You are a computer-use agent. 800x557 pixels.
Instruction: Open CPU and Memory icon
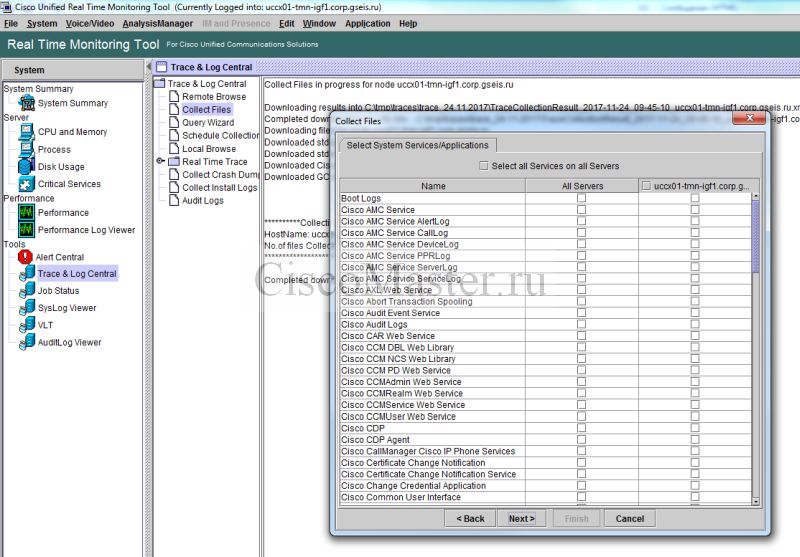click(x=27, y=132)
